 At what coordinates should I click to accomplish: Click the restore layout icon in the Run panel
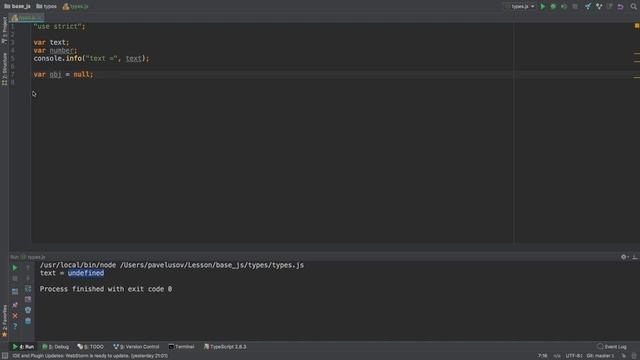15,291
